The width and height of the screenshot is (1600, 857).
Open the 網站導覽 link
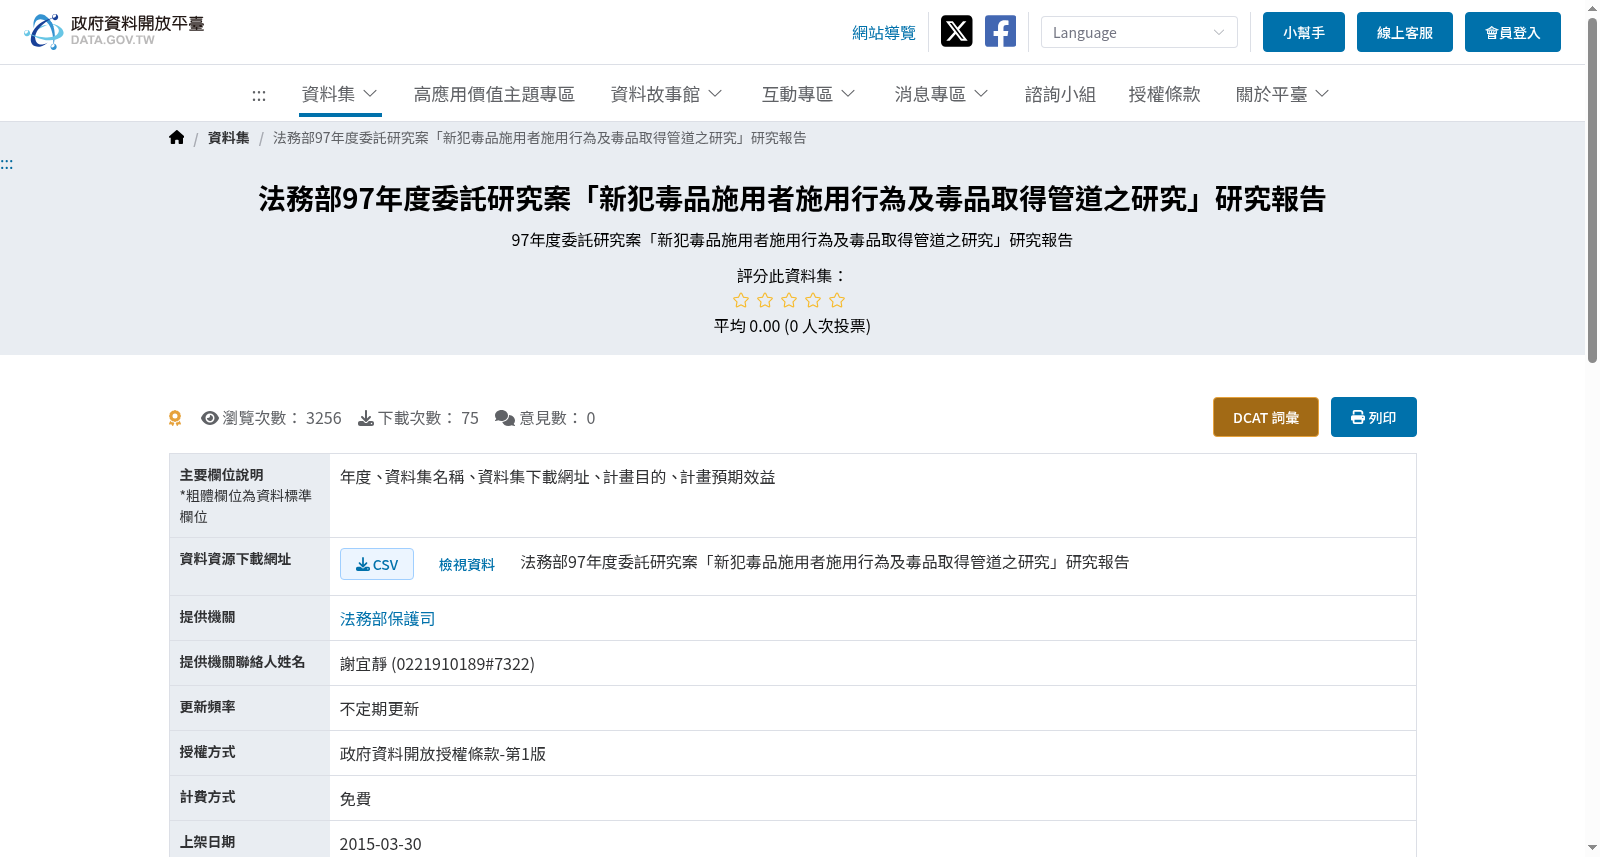[x=884, y=33]
